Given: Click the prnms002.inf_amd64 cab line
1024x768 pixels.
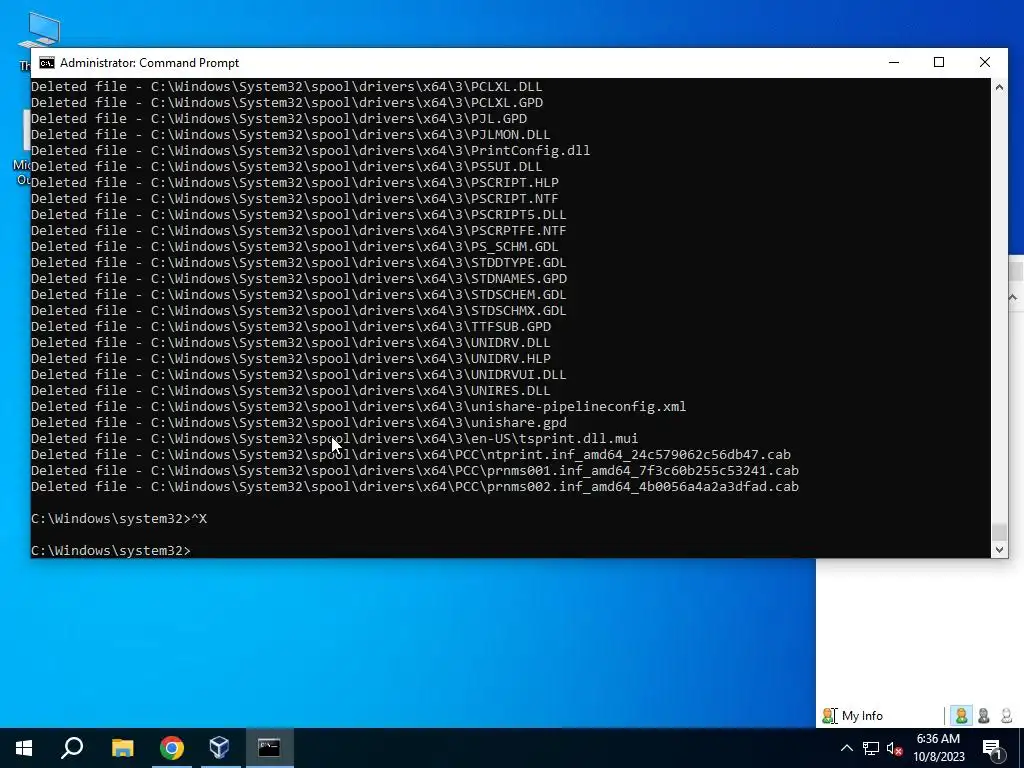Looking at the screenshot, I should coord(415,487).
